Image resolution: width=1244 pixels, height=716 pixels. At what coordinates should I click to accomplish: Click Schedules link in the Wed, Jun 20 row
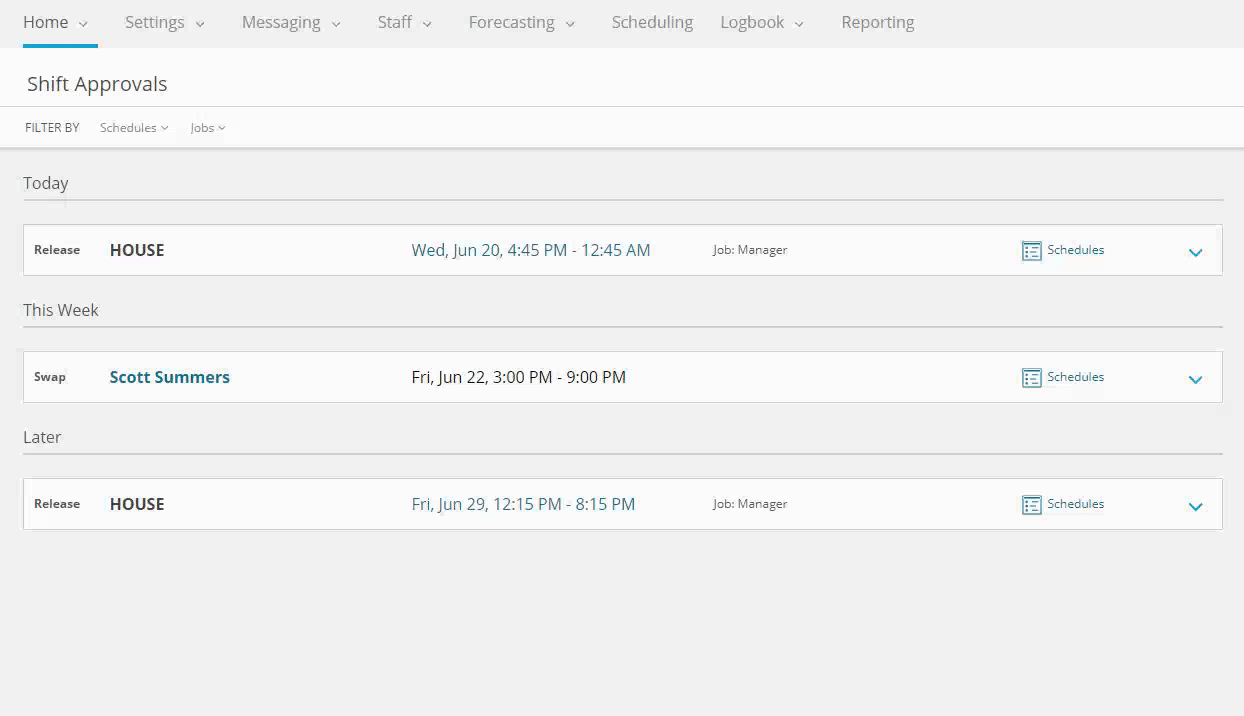point(1076,250)
